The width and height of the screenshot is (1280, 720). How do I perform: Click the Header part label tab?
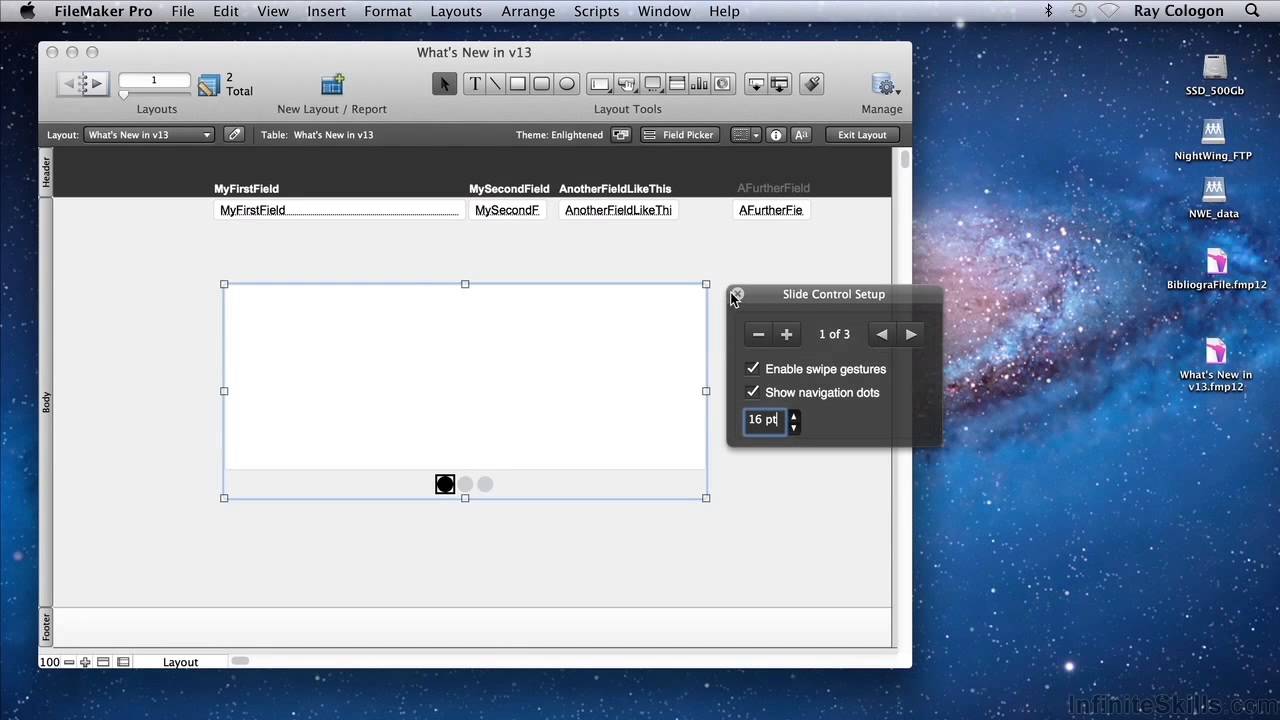46,173
